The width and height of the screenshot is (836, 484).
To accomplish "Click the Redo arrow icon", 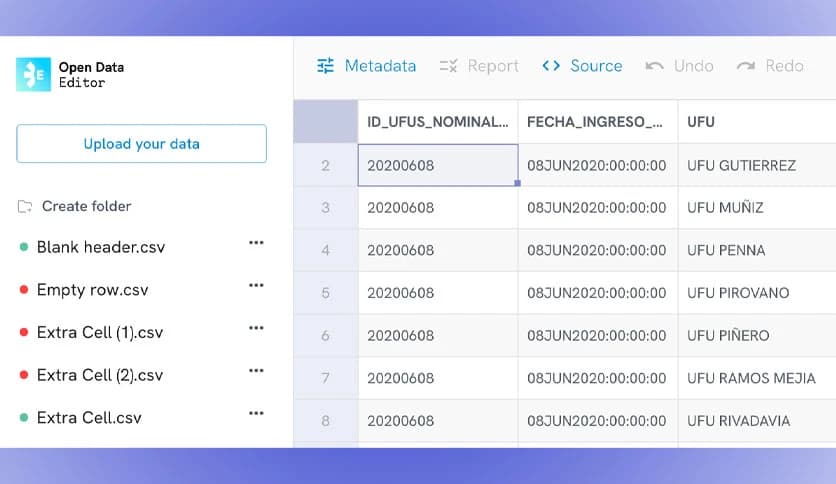I will point(746,66).
